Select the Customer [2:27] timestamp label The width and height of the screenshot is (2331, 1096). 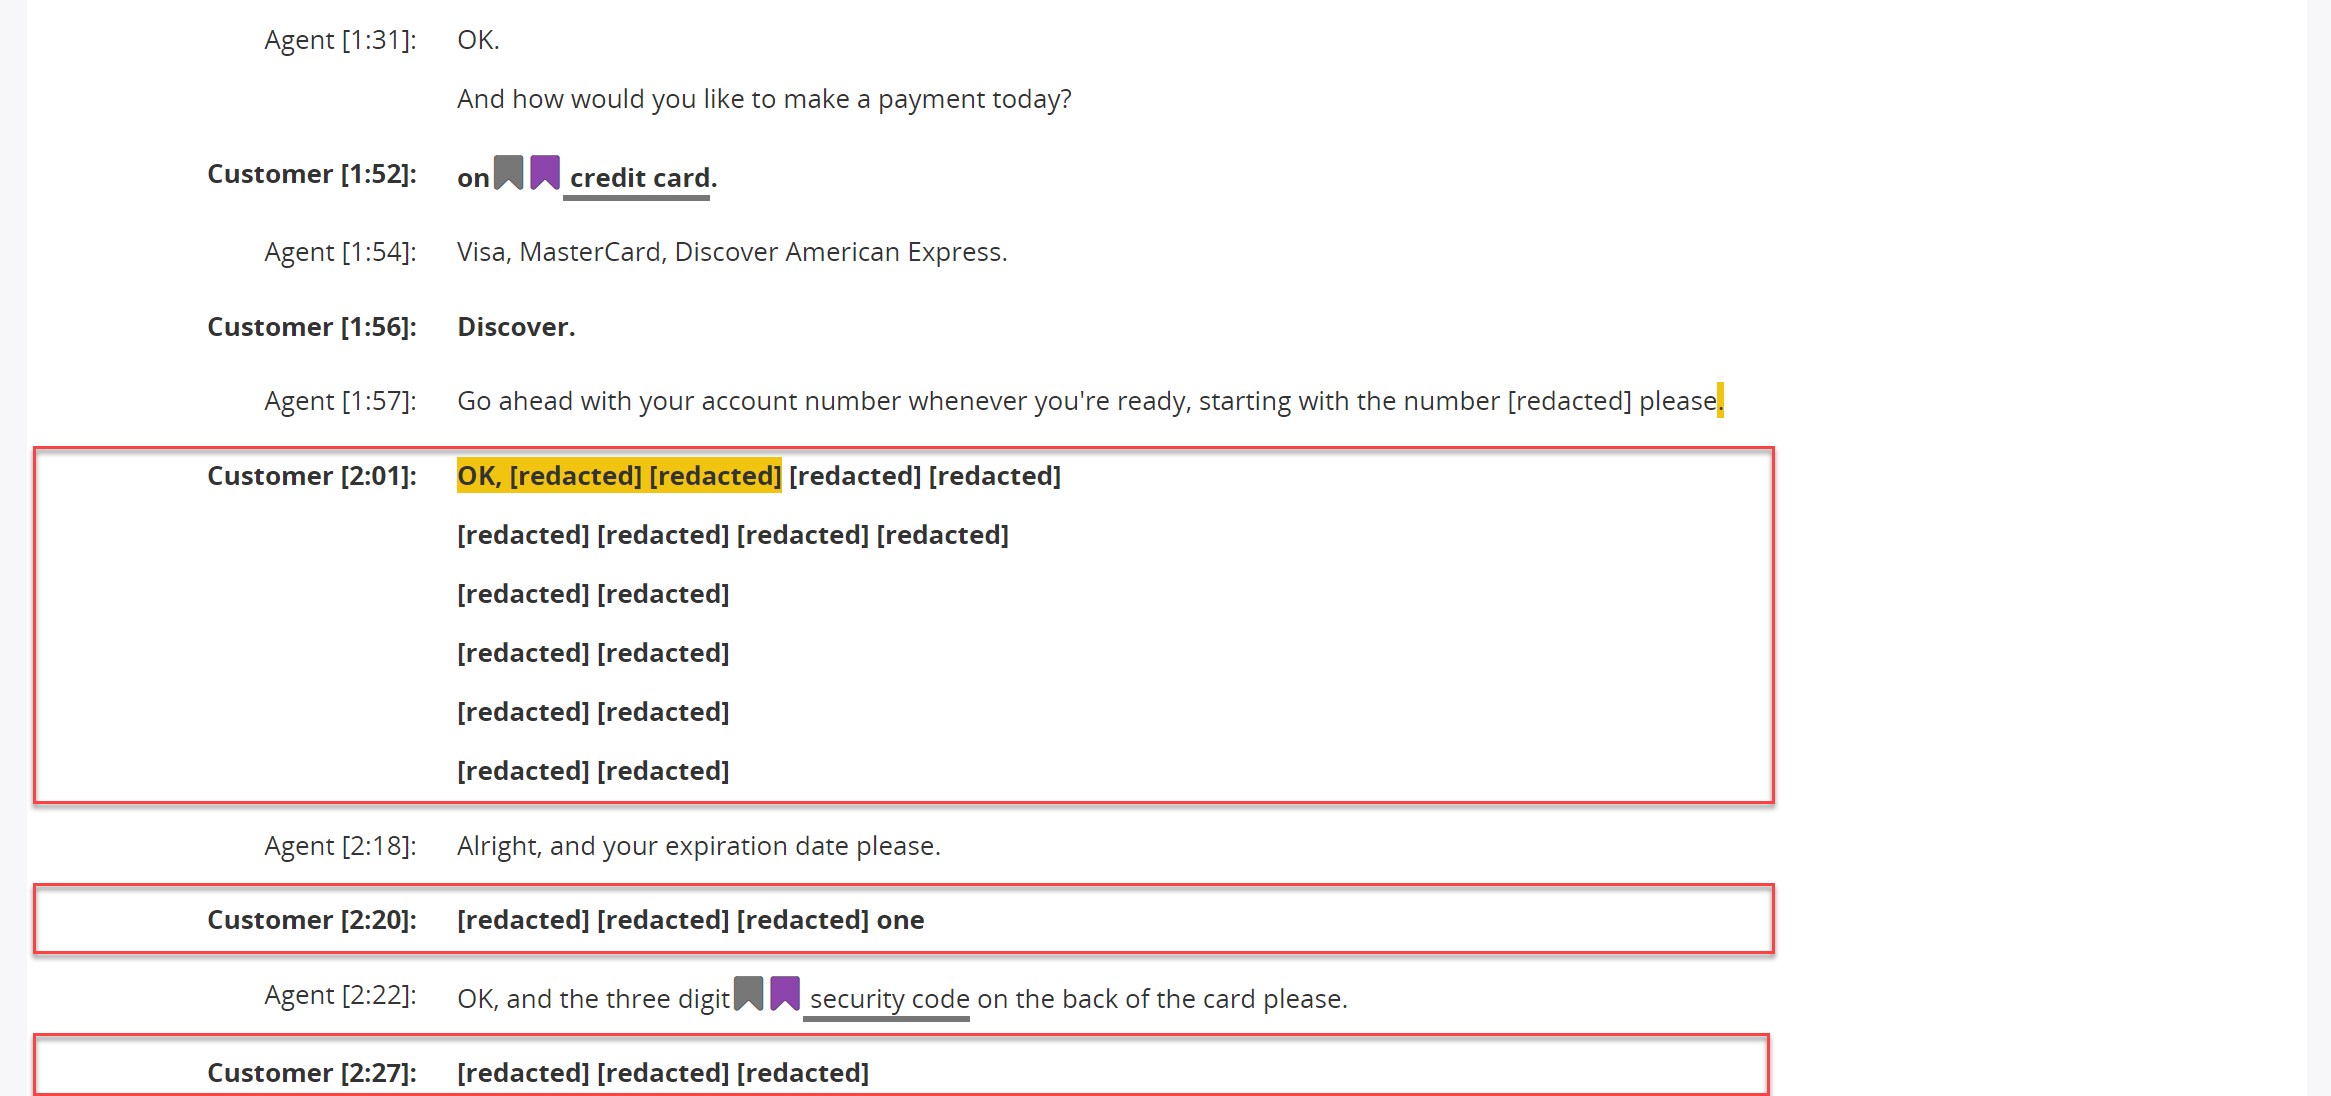tap(312, 1073)
